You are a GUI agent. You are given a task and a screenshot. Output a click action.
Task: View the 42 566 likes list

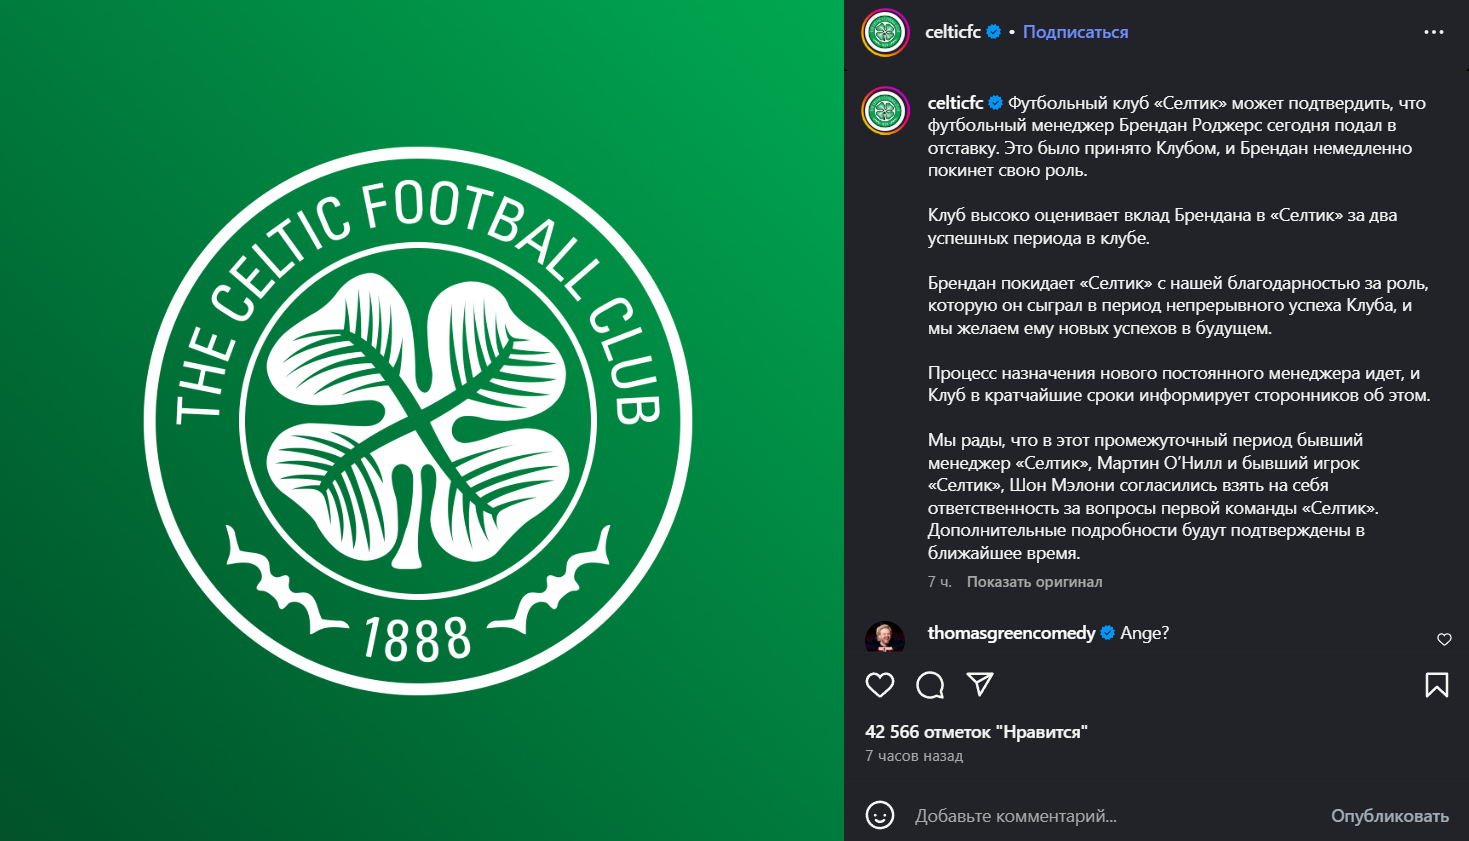tap(976, 732)
